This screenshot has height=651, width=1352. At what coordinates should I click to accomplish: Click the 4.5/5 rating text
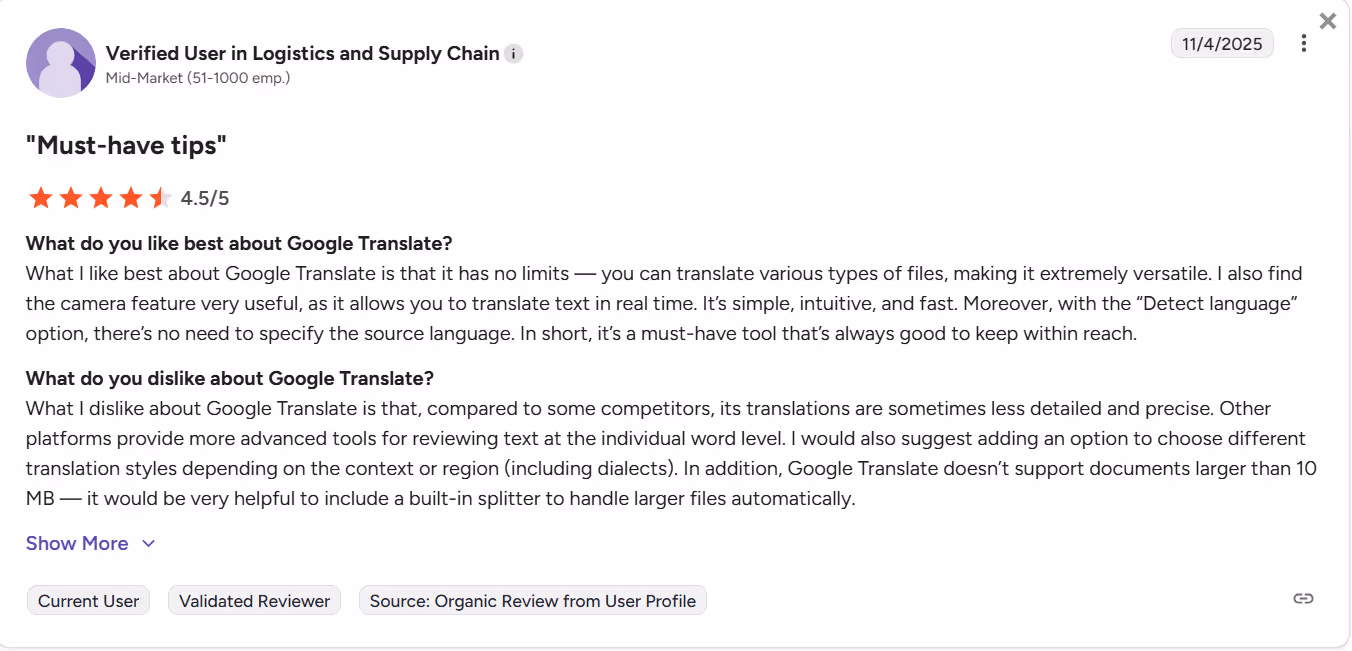coord(204,197)
